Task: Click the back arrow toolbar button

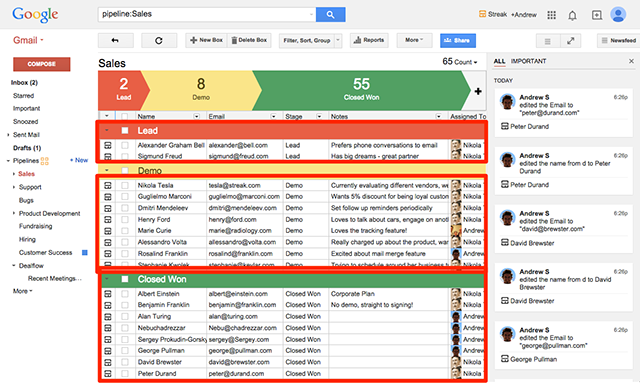Action: (116, 40)
